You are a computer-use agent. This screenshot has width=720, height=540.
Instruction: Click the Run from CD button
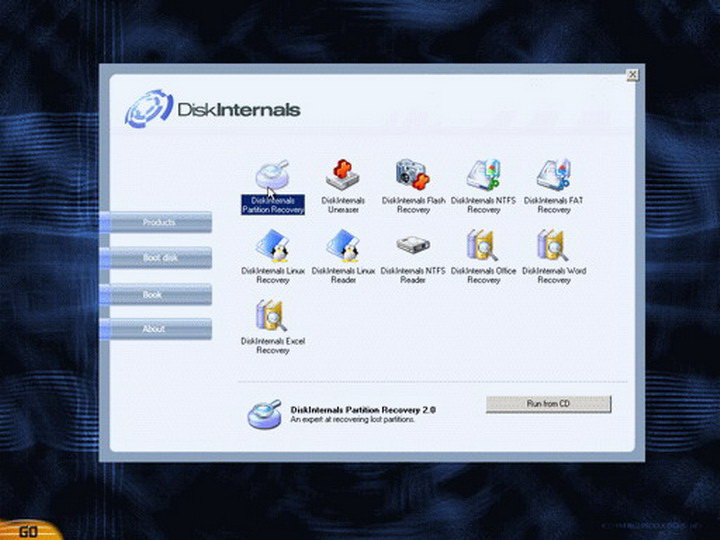coord(549,404)
